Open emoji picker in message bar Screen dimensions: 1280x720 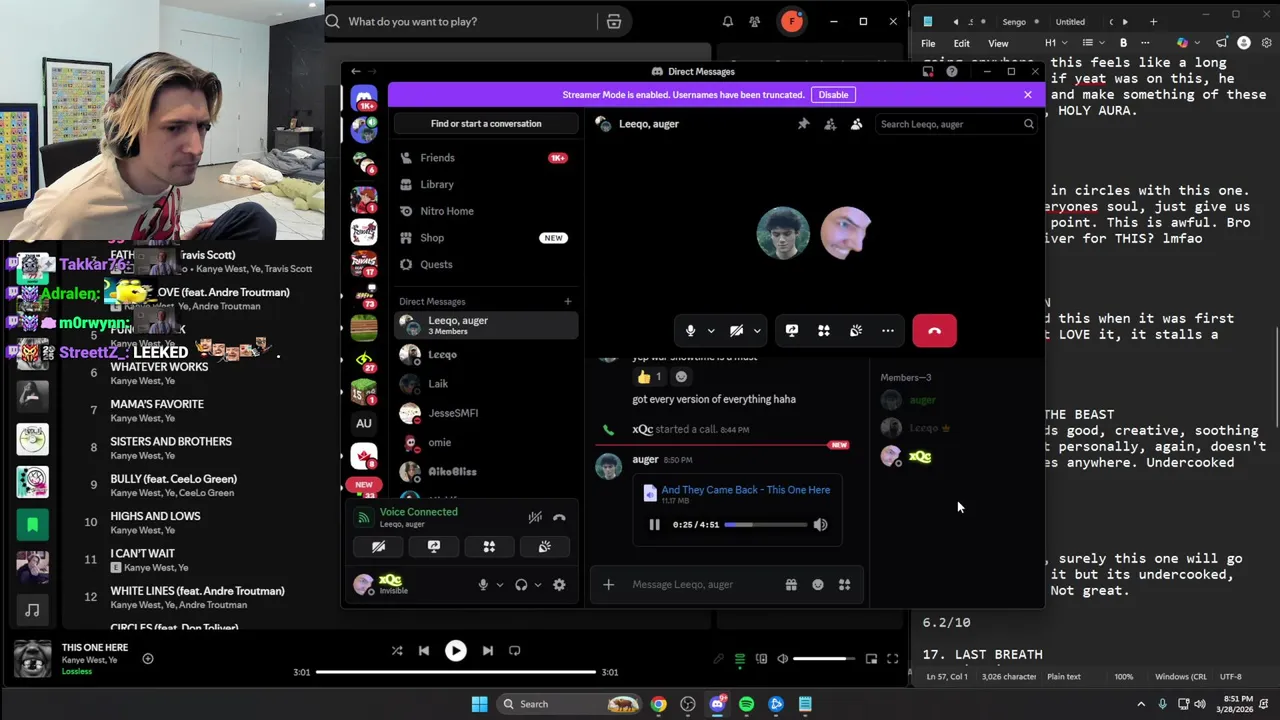click(x=818, y=585)
